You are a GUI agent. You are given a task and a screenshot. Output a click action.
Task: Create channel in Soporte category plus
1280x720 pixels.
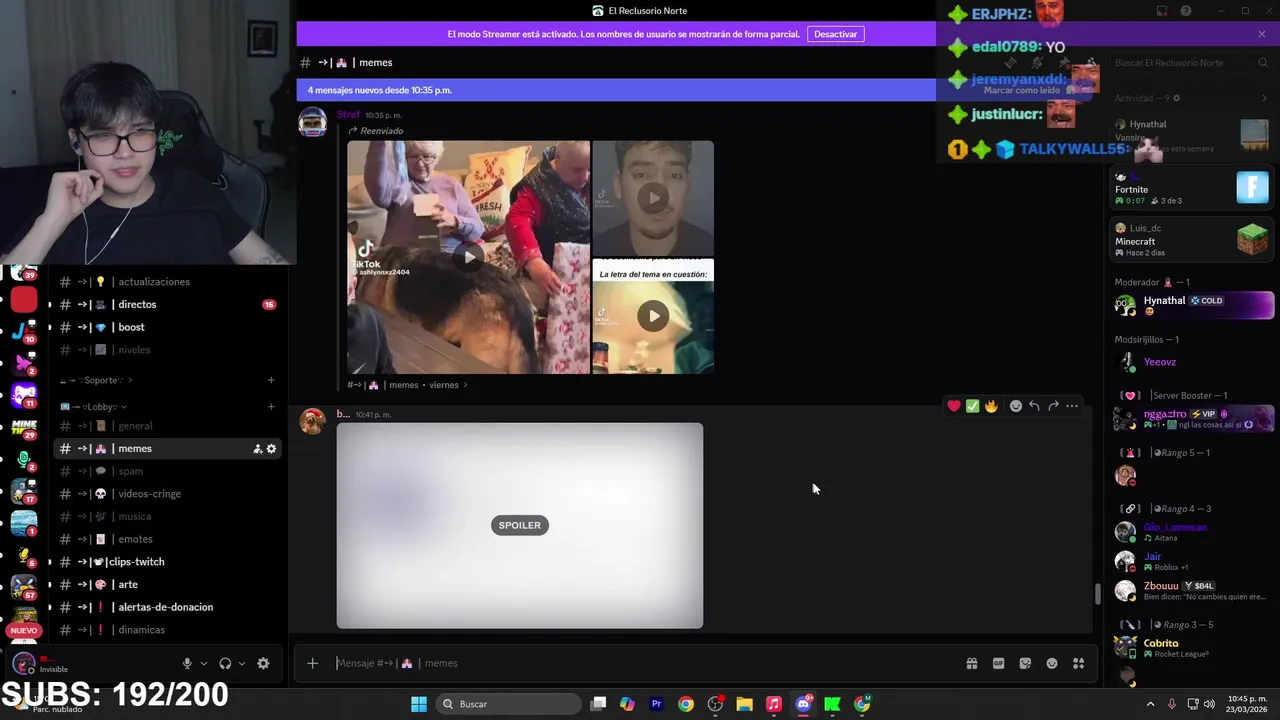click(271, 380)
